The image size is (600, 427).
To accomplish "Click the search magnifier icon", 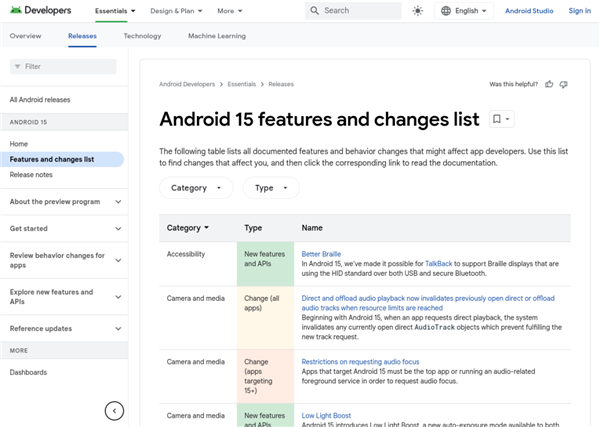I will pos(314,11).
